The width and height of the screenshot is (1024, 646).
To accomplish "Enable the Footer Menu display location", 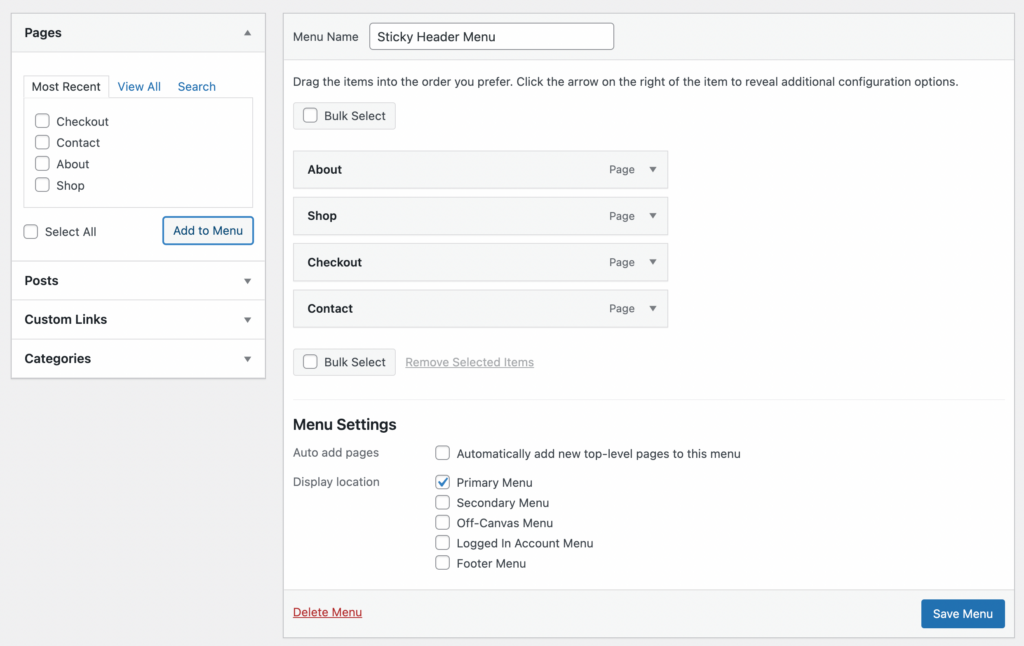I will click(442, 562).
